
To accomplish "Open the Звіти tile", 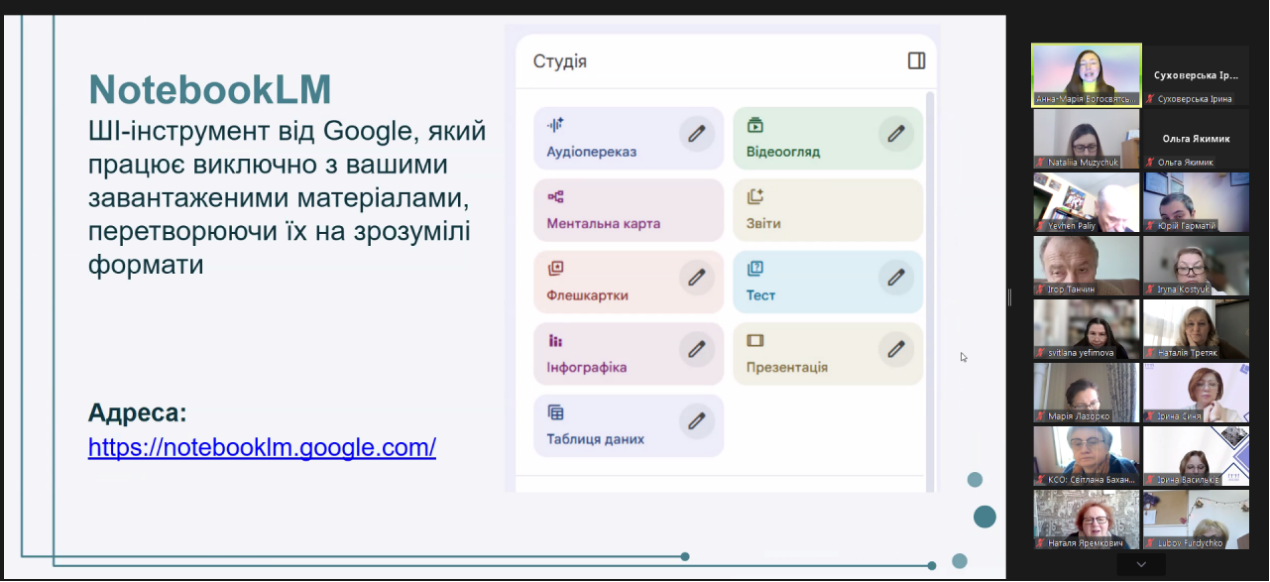I will click(827, 210).
